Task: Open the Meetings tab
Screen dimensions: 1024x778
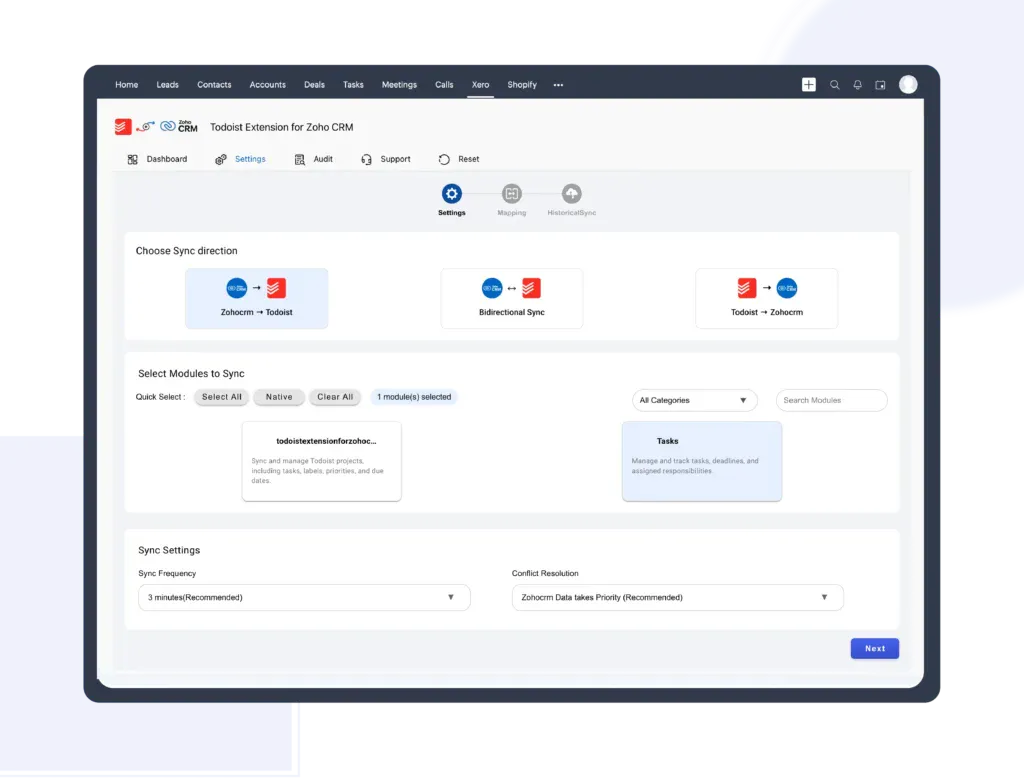Action: 399,85
